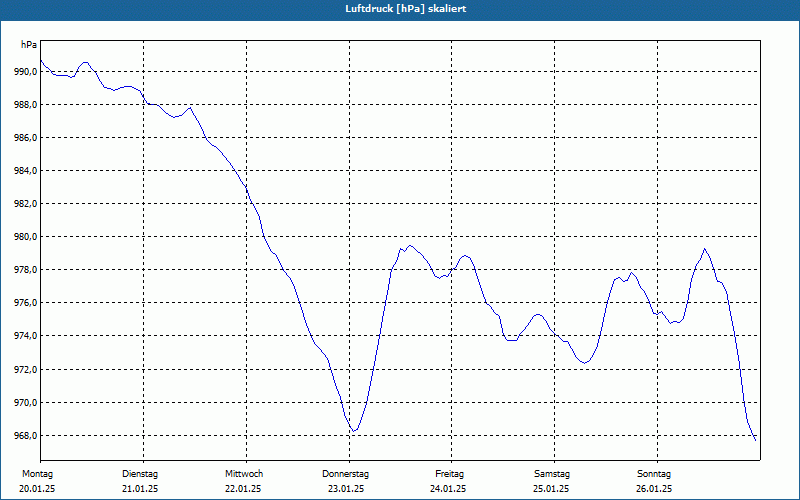This screenshot has width=800, height=500.
Task: Click the 'Donnerstag' day label
Action: pyautogui.click(x=345, y=474)
